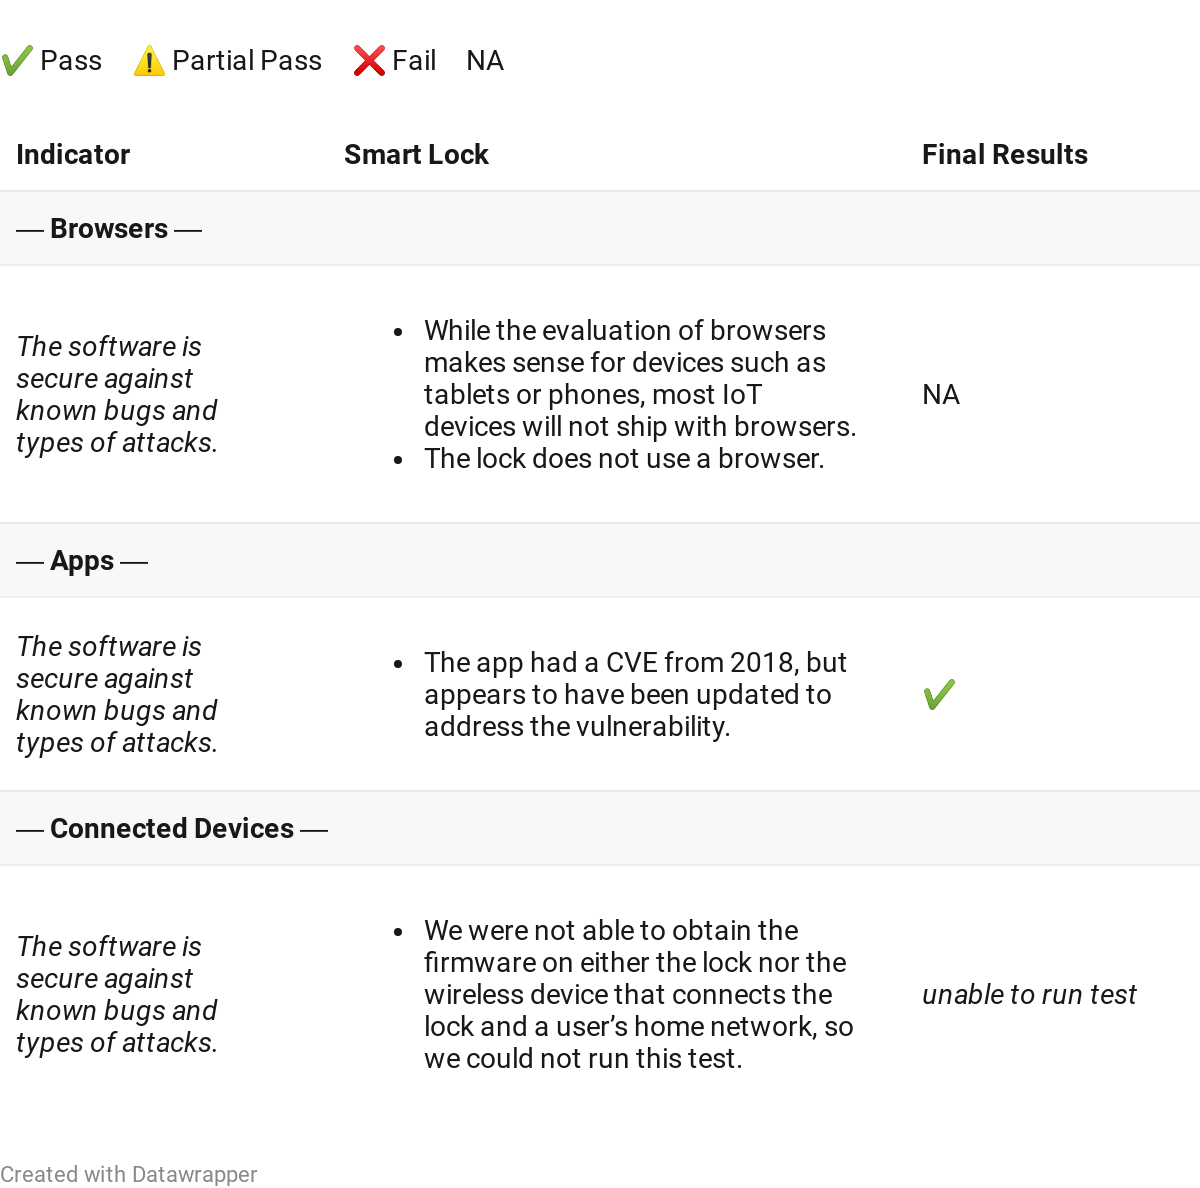Click the NA result in Browsers row

click(x=941, y=394)
